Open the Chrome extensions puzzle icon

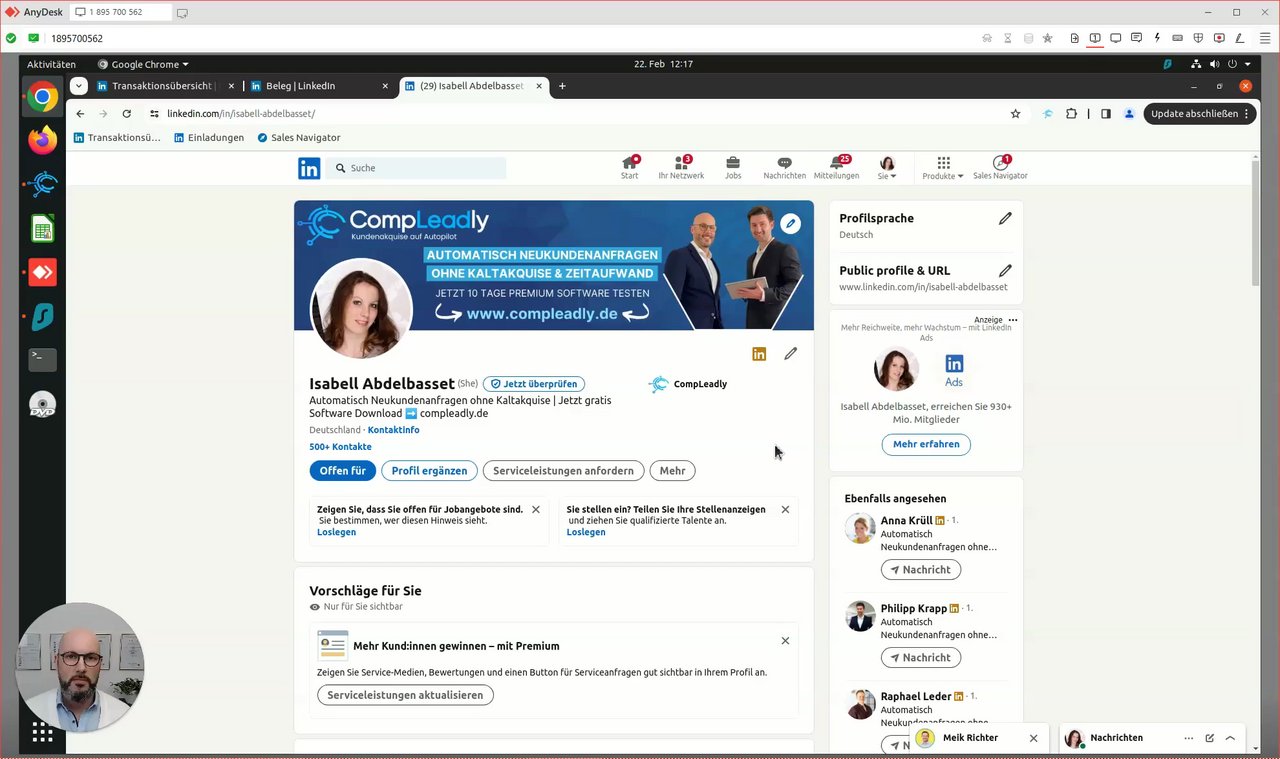coord(1071,114)
